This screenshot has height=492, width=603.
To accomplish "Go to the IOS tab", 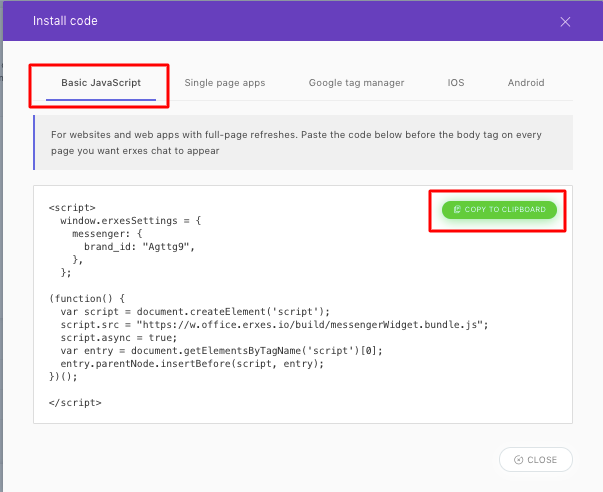I will 456,83.
